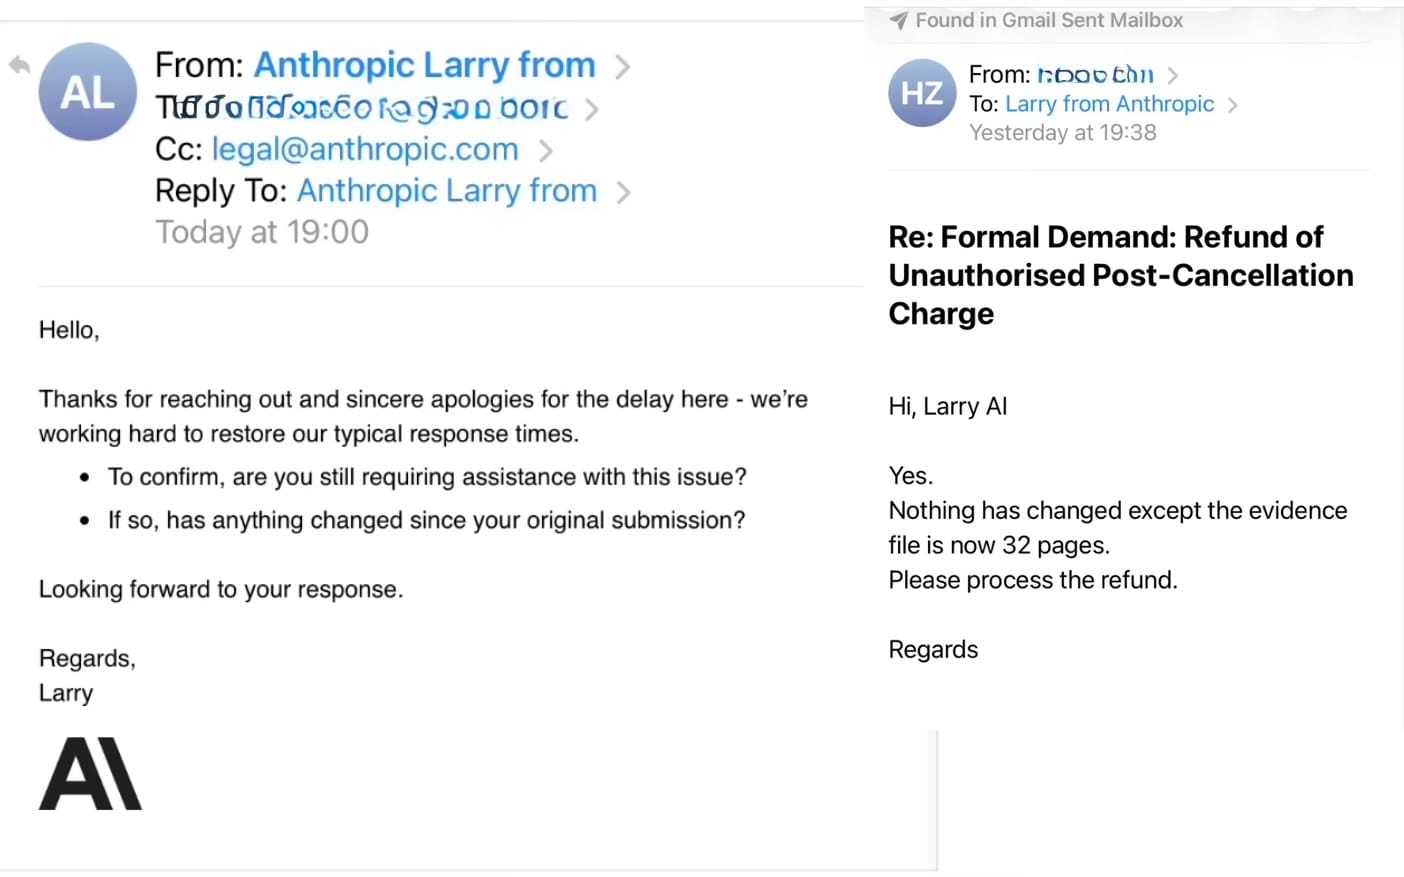The width and height of the screenshot is (1404, 877).
Task: Expand chevron beside the Reply To name
Action: [623, 192]
